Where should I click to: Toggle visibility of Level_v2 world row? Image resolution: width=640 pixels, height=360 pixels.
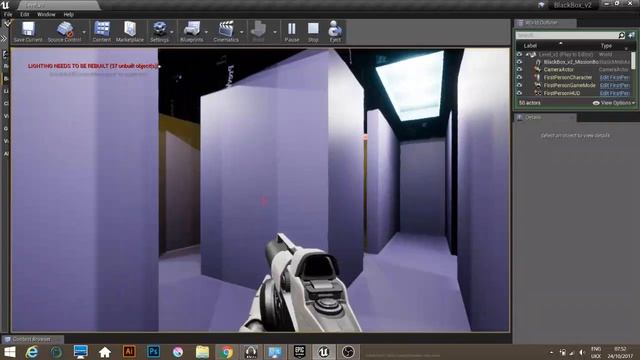tap(519, 54)
